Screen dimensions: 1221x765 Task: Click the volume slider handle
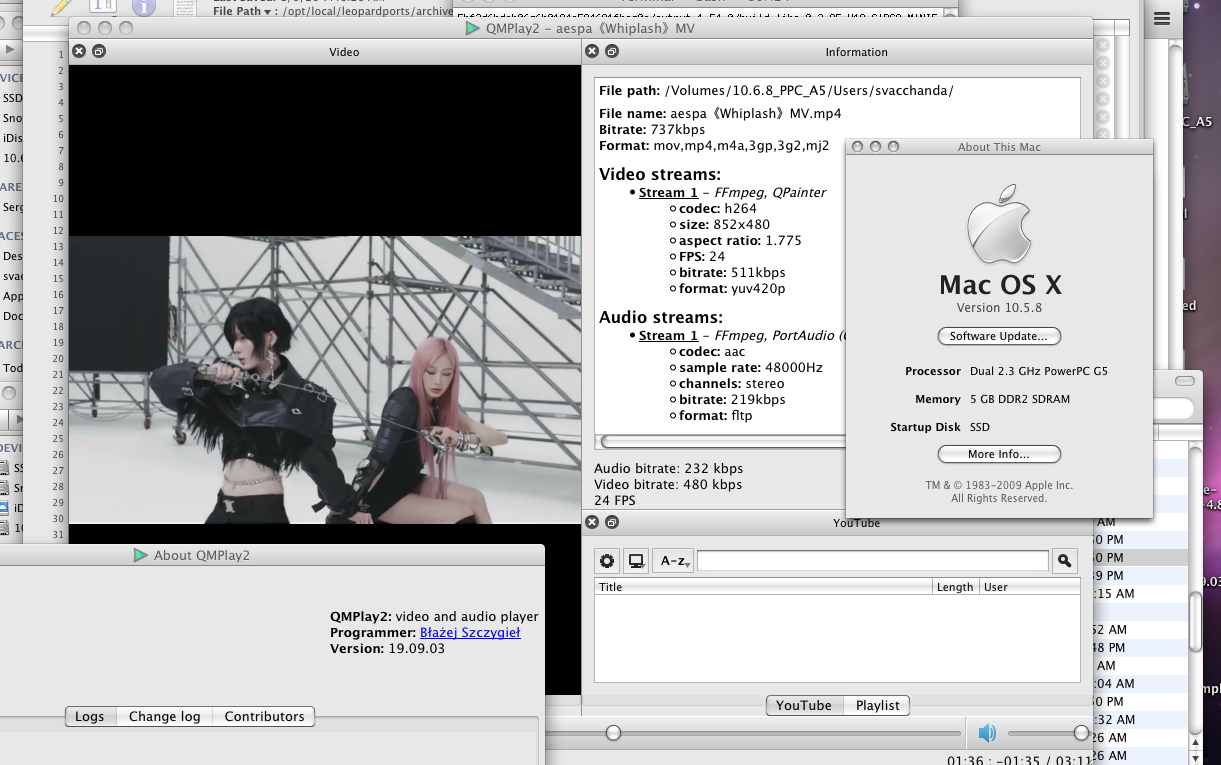(x=1081, y=733)
